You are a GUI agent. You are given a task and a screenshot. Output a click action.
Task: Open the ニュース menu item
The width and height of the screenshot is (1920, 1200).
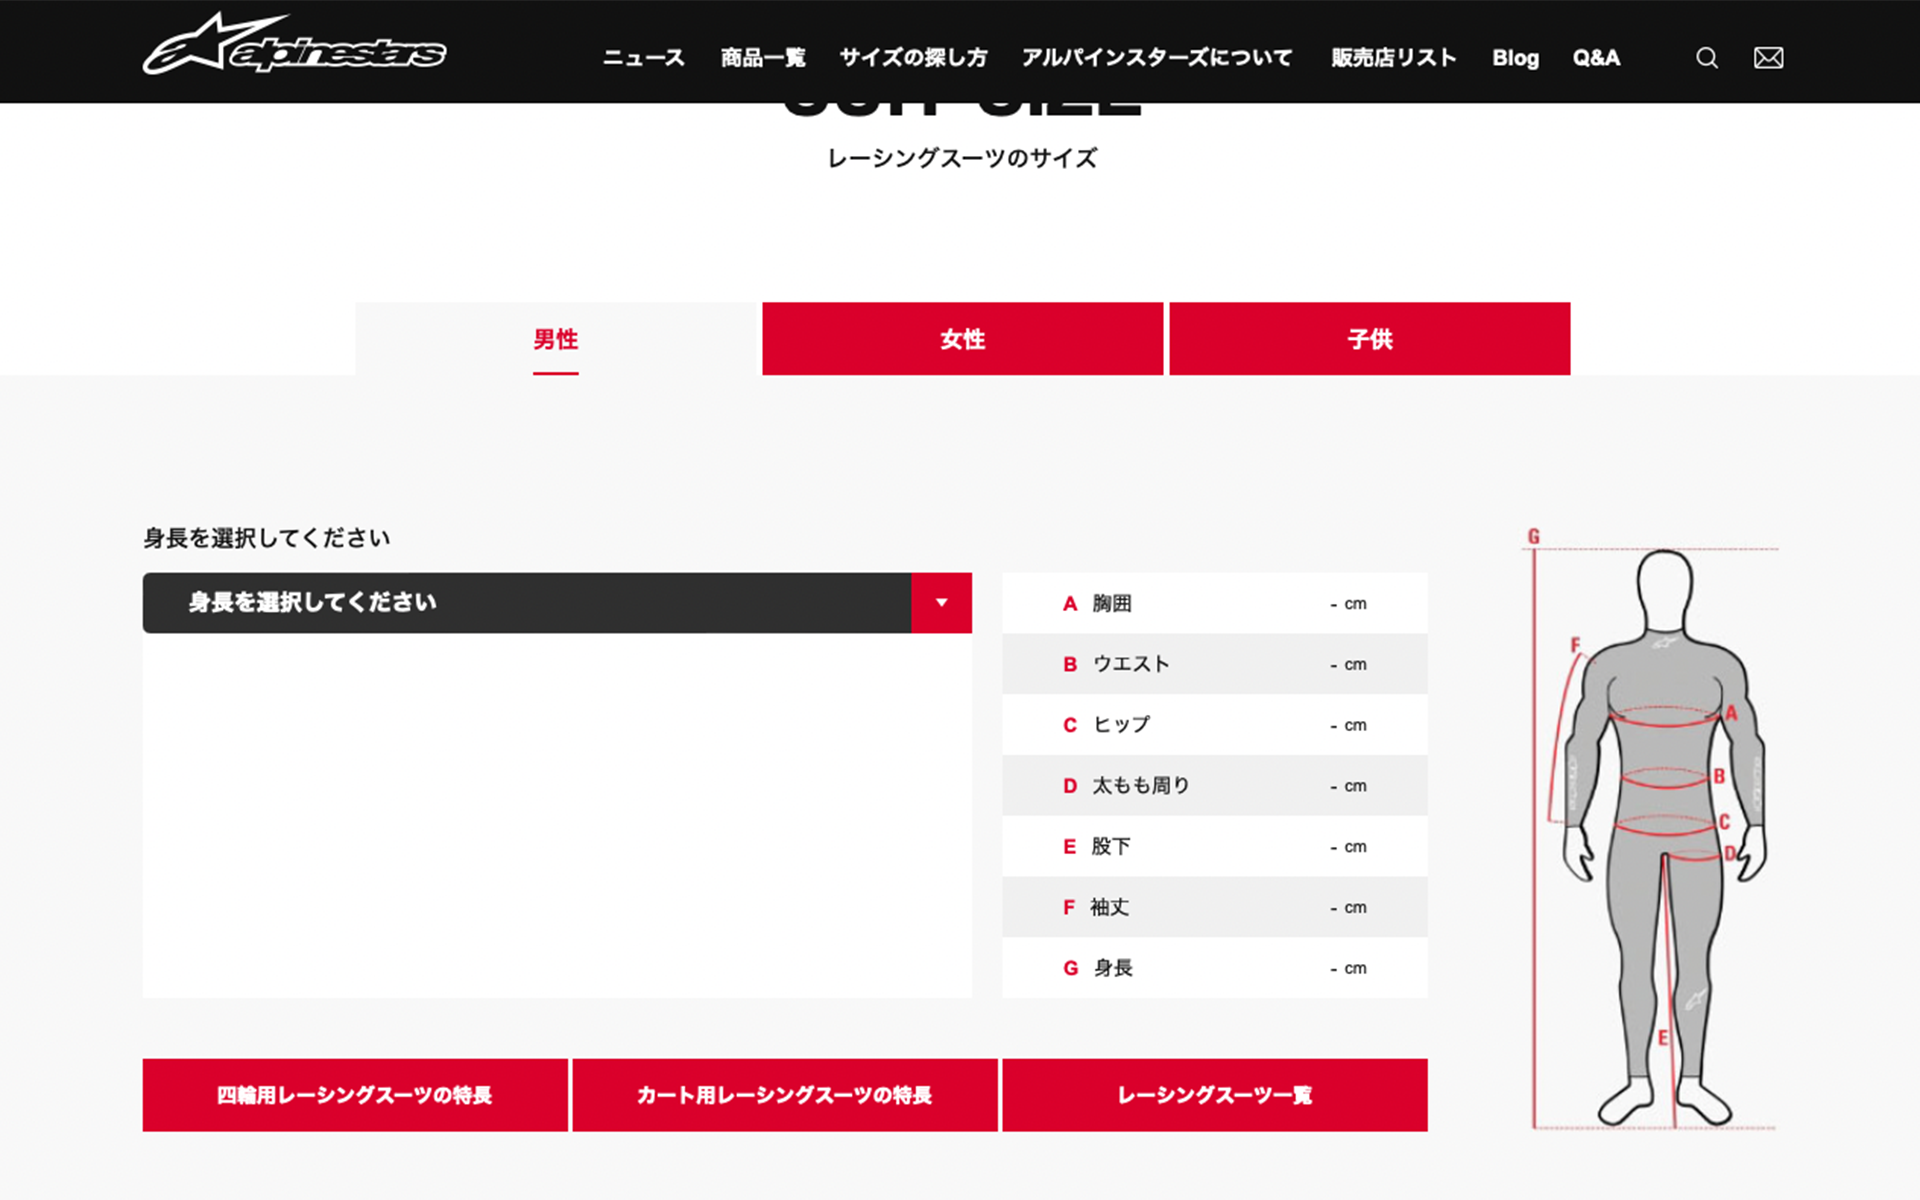(x=642, y=58)
